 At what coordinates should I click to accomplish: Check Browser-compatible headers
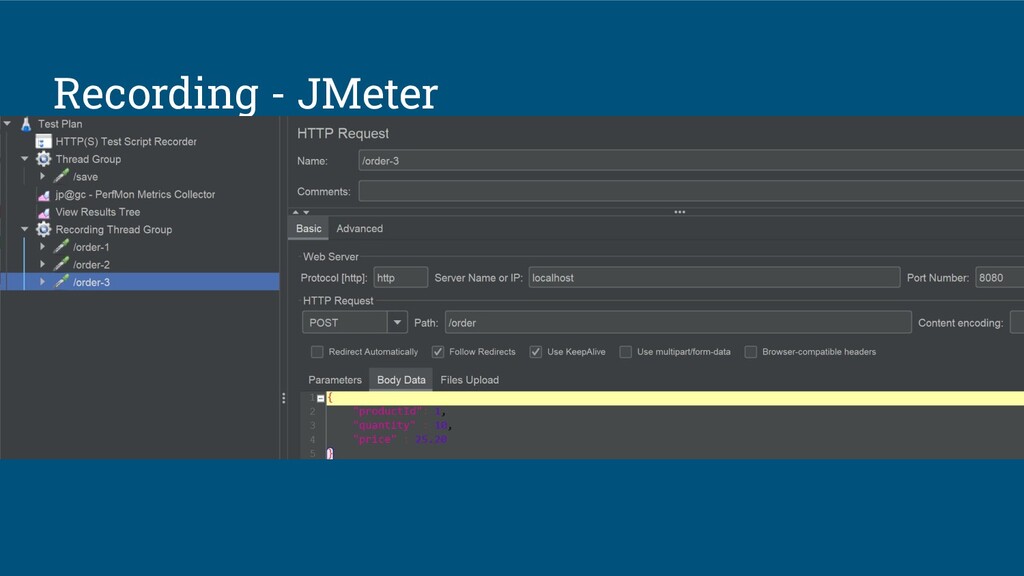click(x=751, y=352)
